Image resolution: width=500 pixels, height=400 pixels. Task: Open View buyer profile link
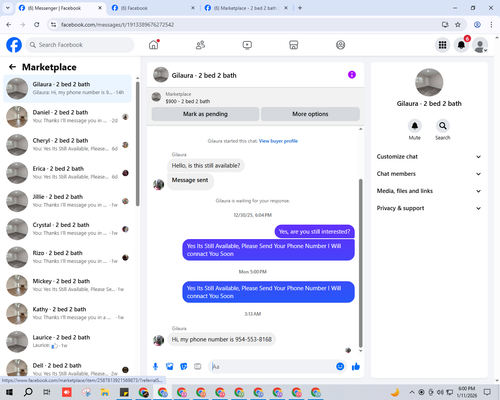coord(278,141)
